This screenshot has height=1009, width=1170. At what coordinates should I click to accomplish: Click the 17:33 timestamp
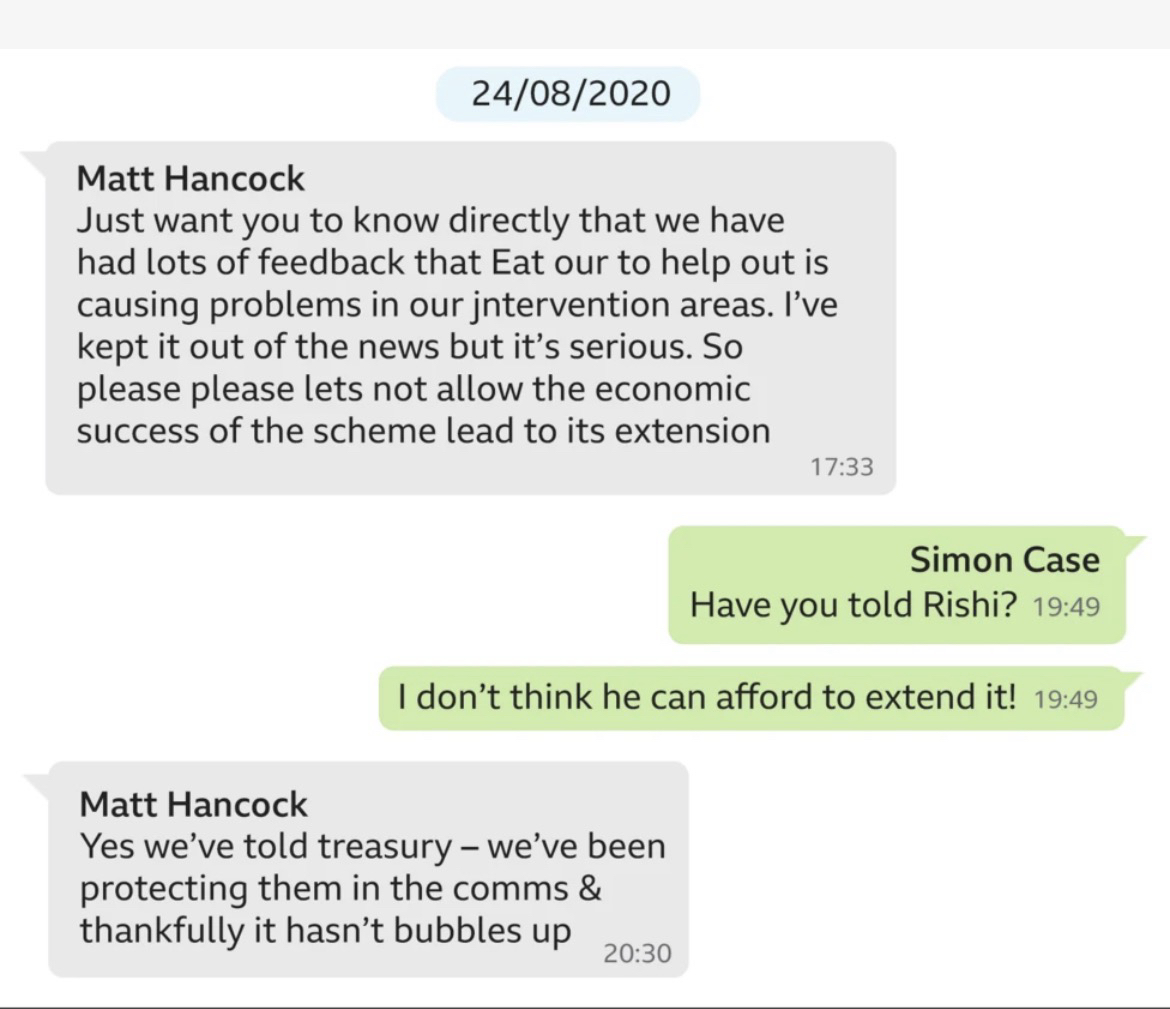(x=841, y=466)
